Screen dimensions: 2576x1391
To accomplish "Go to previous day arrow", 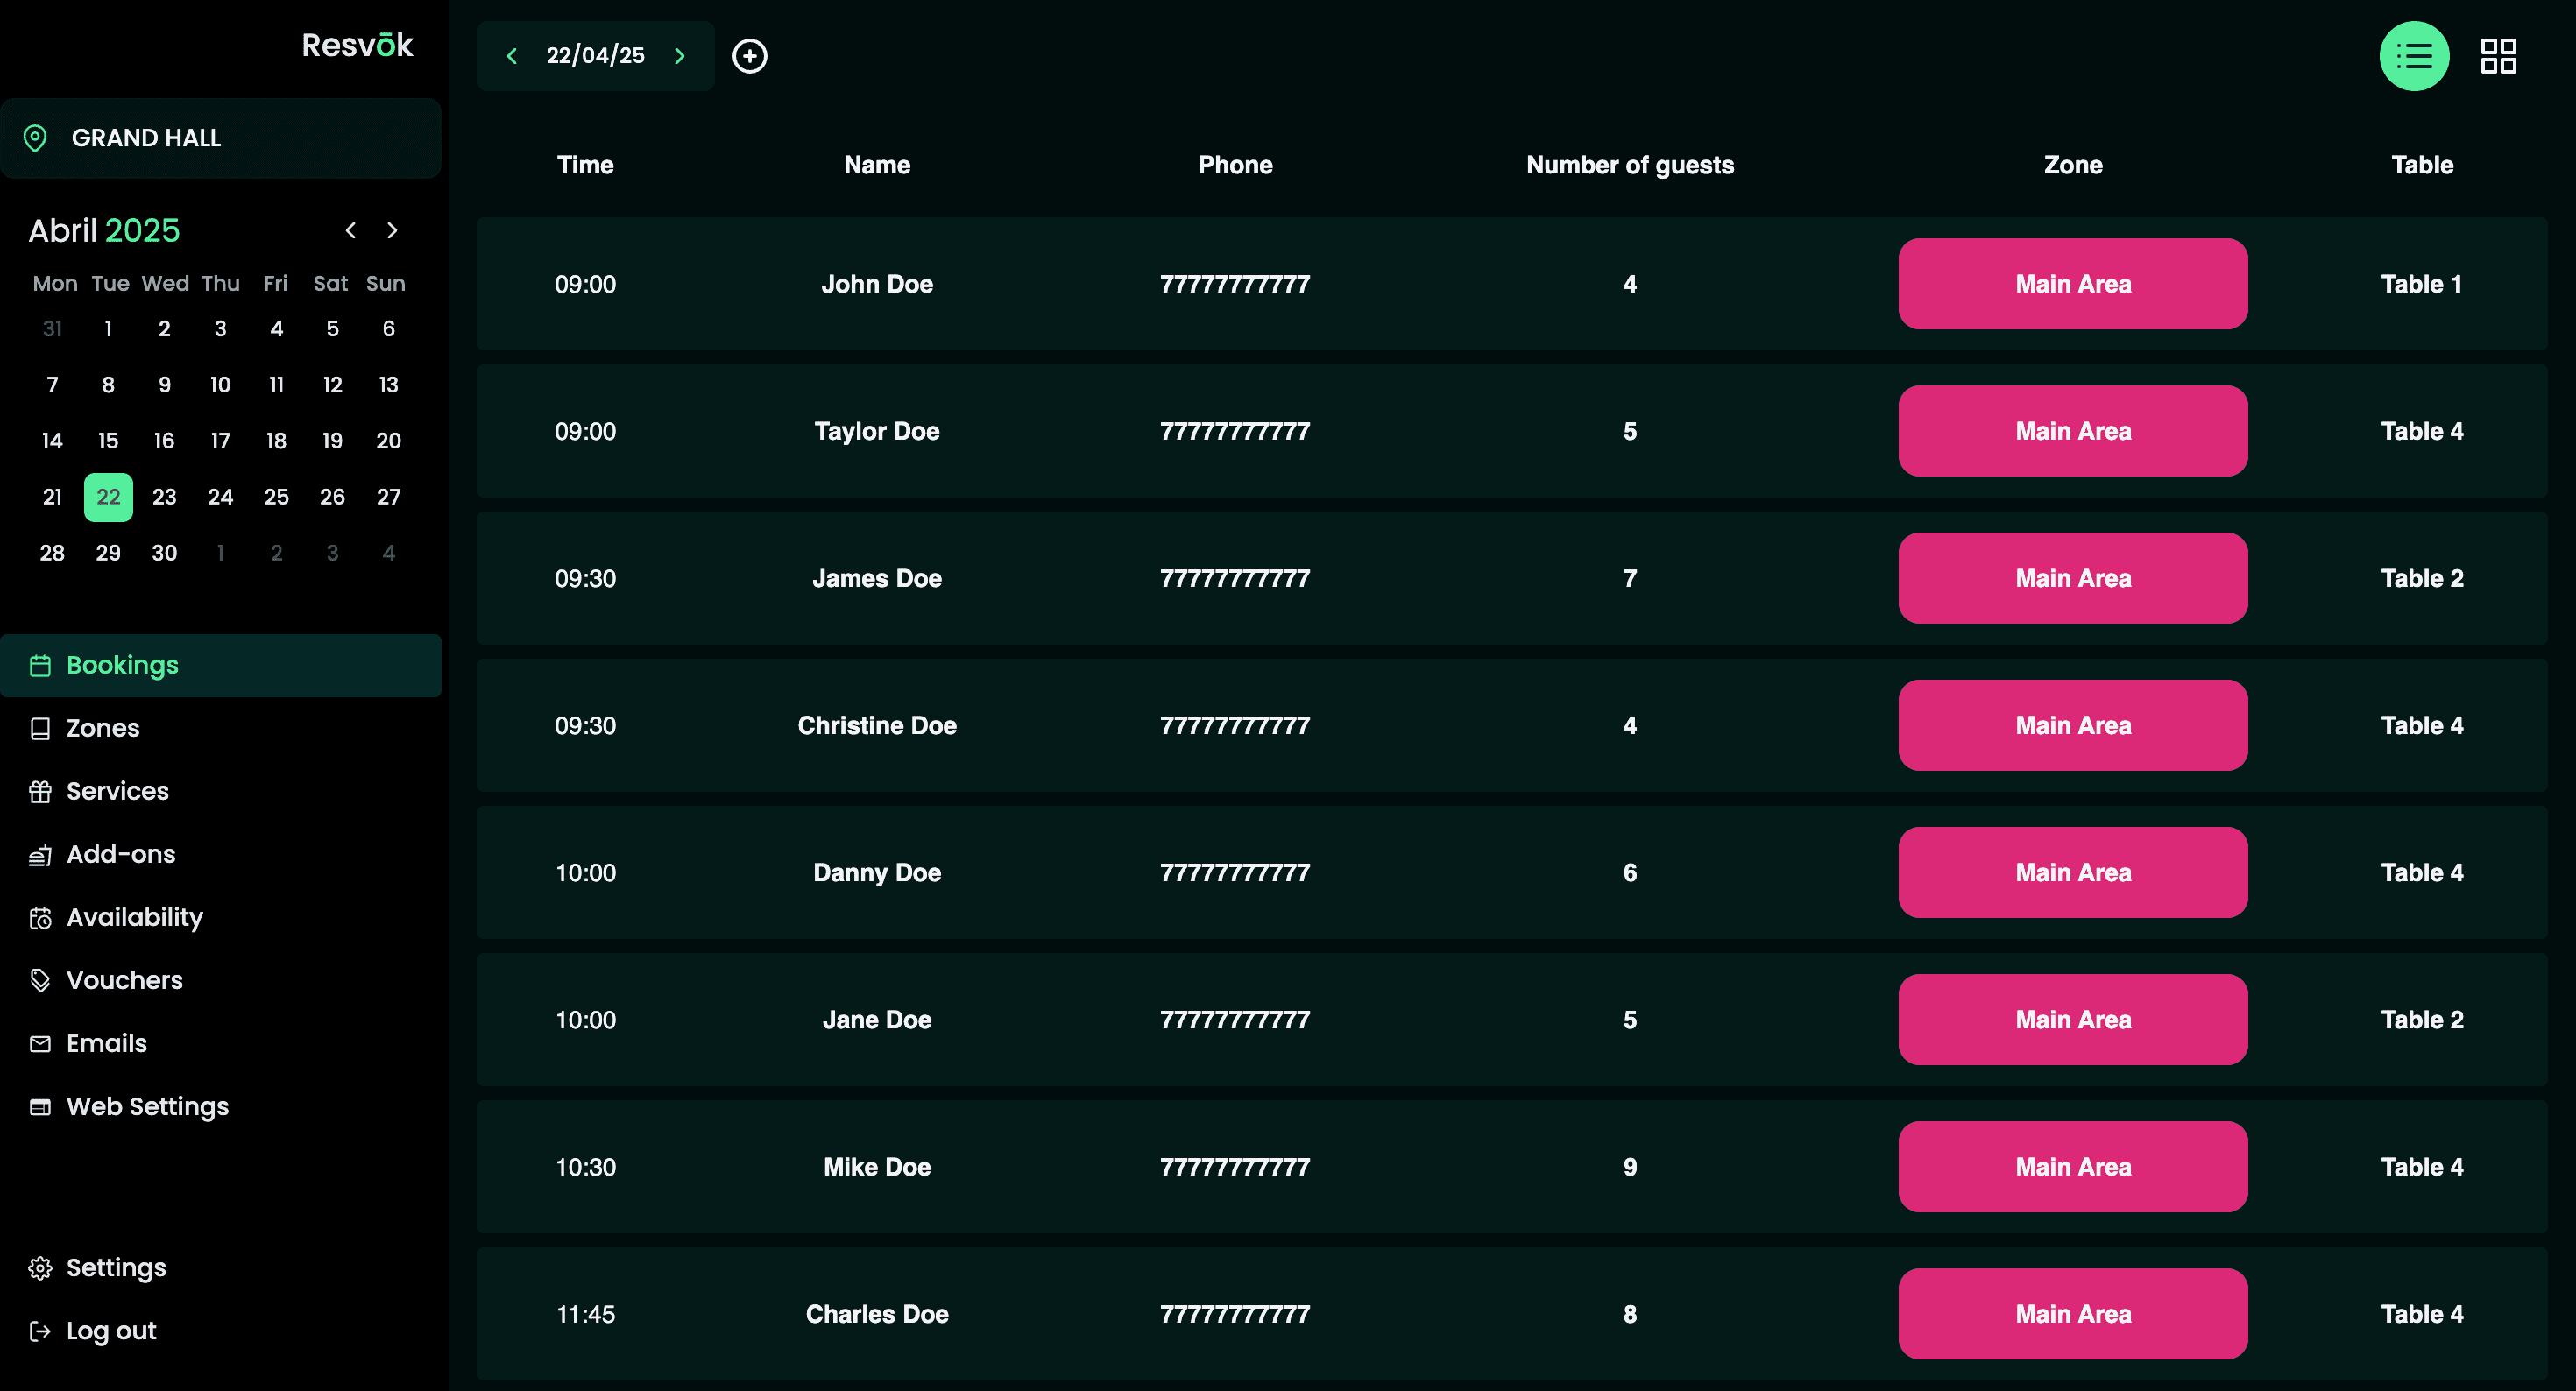I will click(x=512, y=56).
